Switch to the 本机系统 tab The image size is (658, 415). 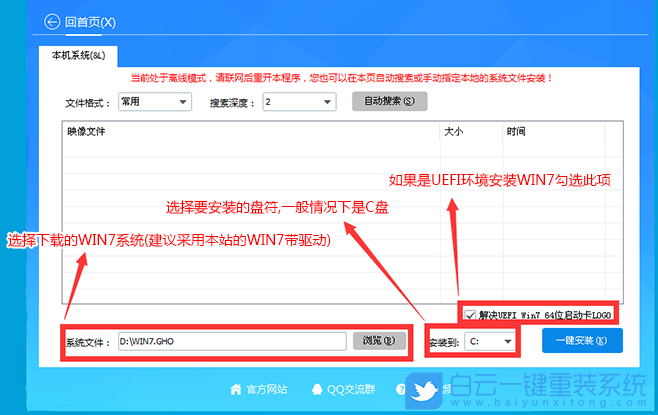[x=78, y=55]
